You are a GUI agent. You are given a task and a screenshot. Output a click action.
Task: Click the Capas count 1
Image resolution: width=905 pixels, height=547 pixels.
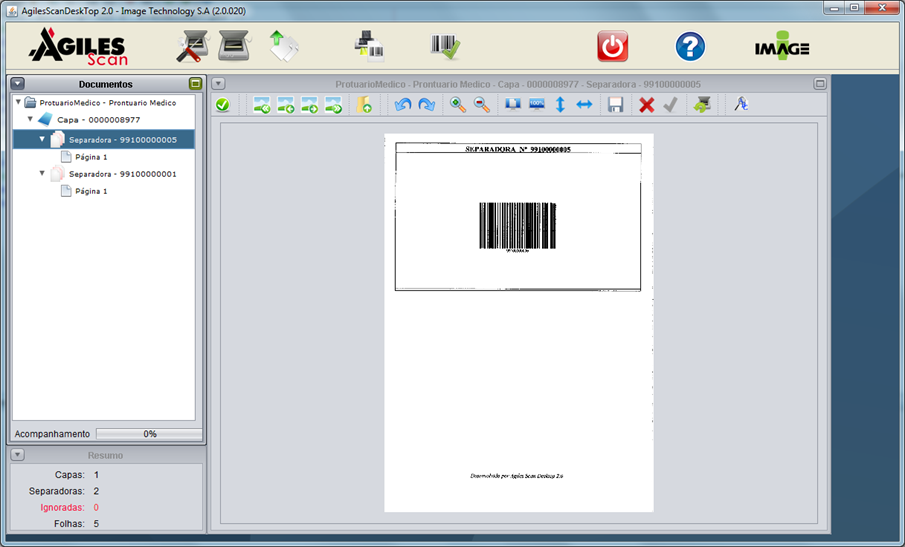coord(96,475)
